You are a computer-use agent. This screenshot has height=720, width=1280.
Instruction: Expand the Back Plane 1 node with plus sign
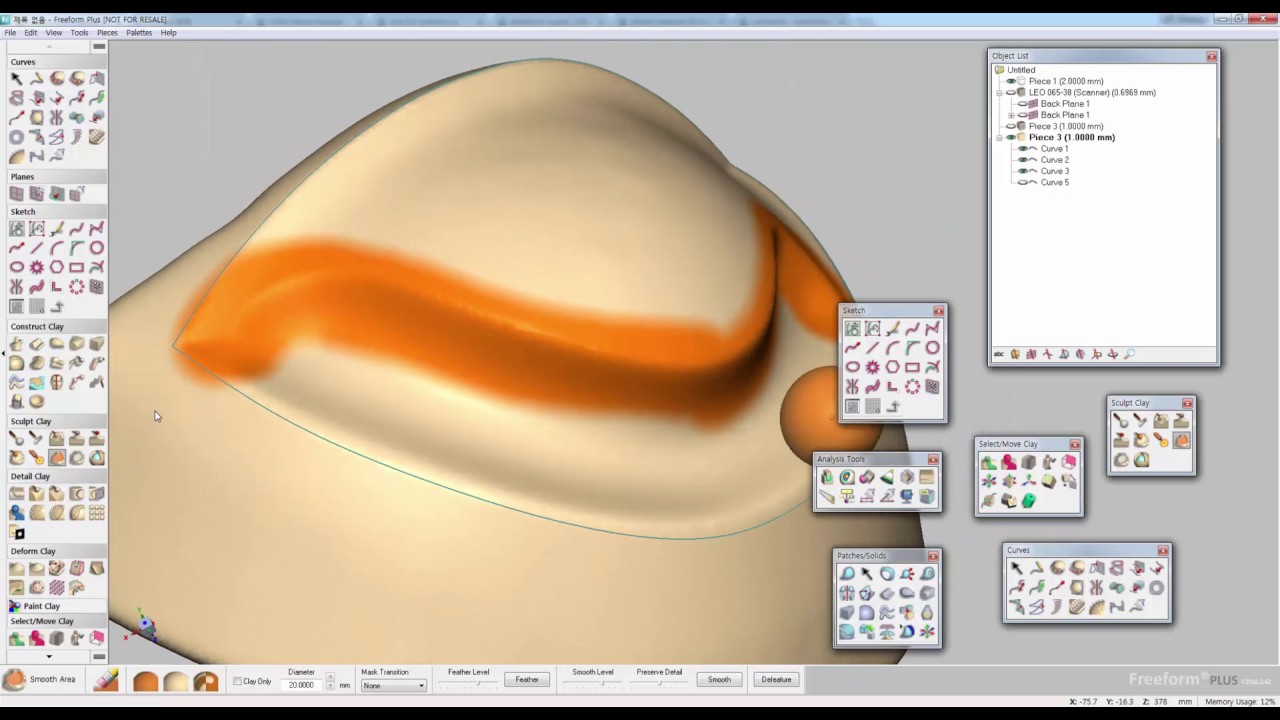pyautogui.click(x=1011, y=115)
